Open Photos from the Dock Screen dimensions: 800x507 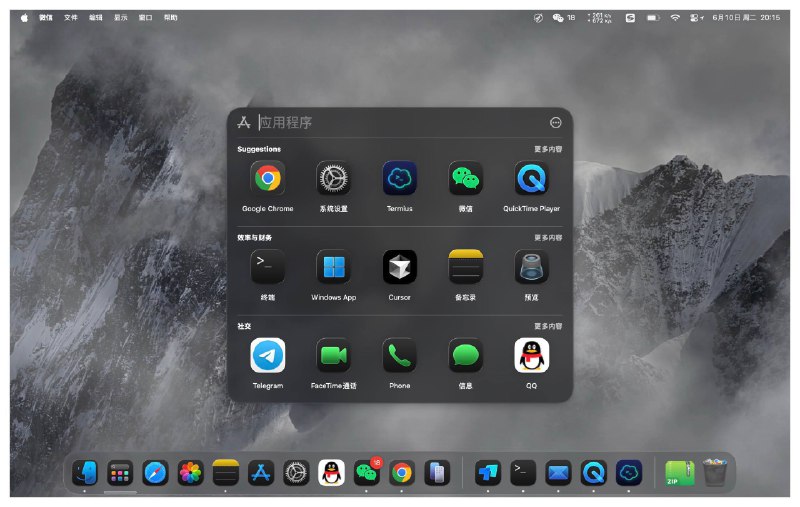190,473
